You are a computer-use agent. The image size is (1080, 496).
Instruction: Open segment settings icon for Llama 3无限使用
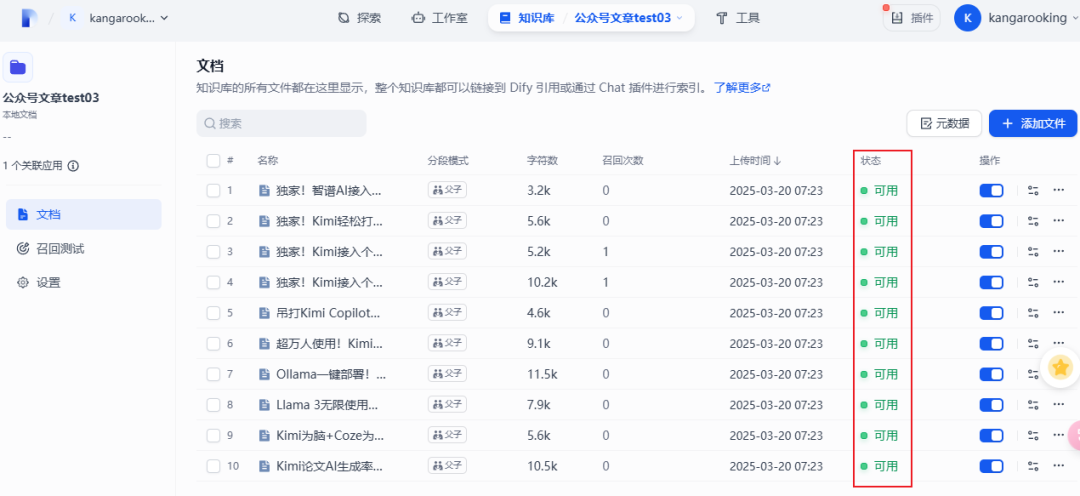coord(1032,405)
